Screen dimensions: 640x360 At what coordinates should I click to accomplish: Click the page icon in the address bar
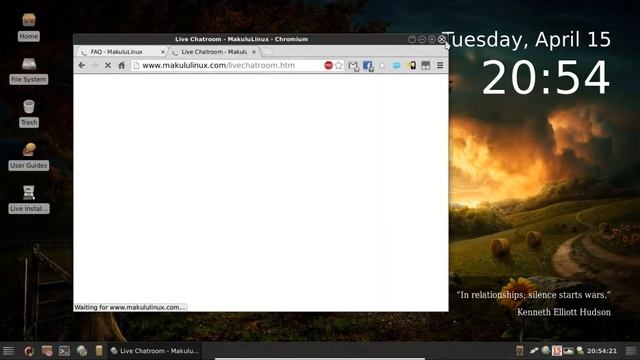click(x=136, y=65)
